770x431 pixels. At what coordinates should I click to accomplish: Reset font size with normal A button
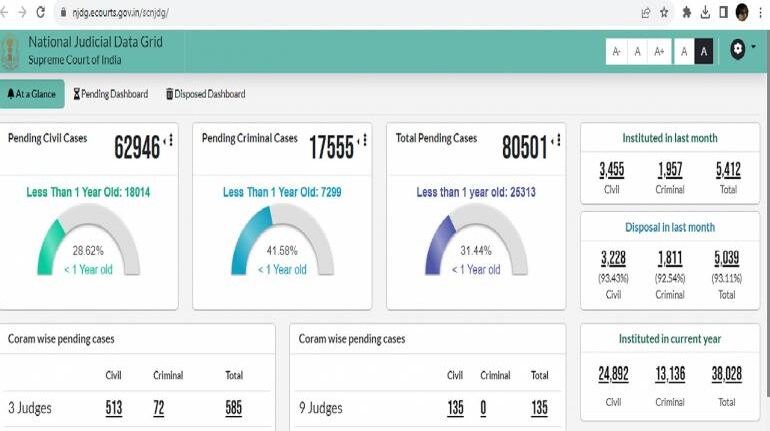[637, 52]
